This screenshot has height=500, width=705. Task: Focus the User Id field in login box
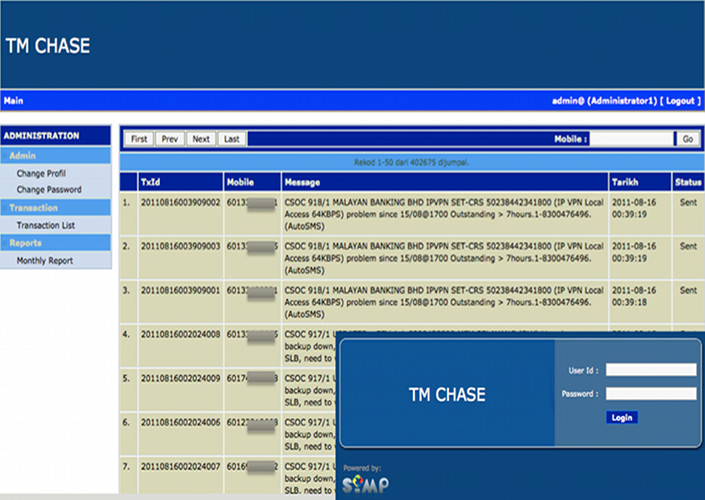(651, 370)
